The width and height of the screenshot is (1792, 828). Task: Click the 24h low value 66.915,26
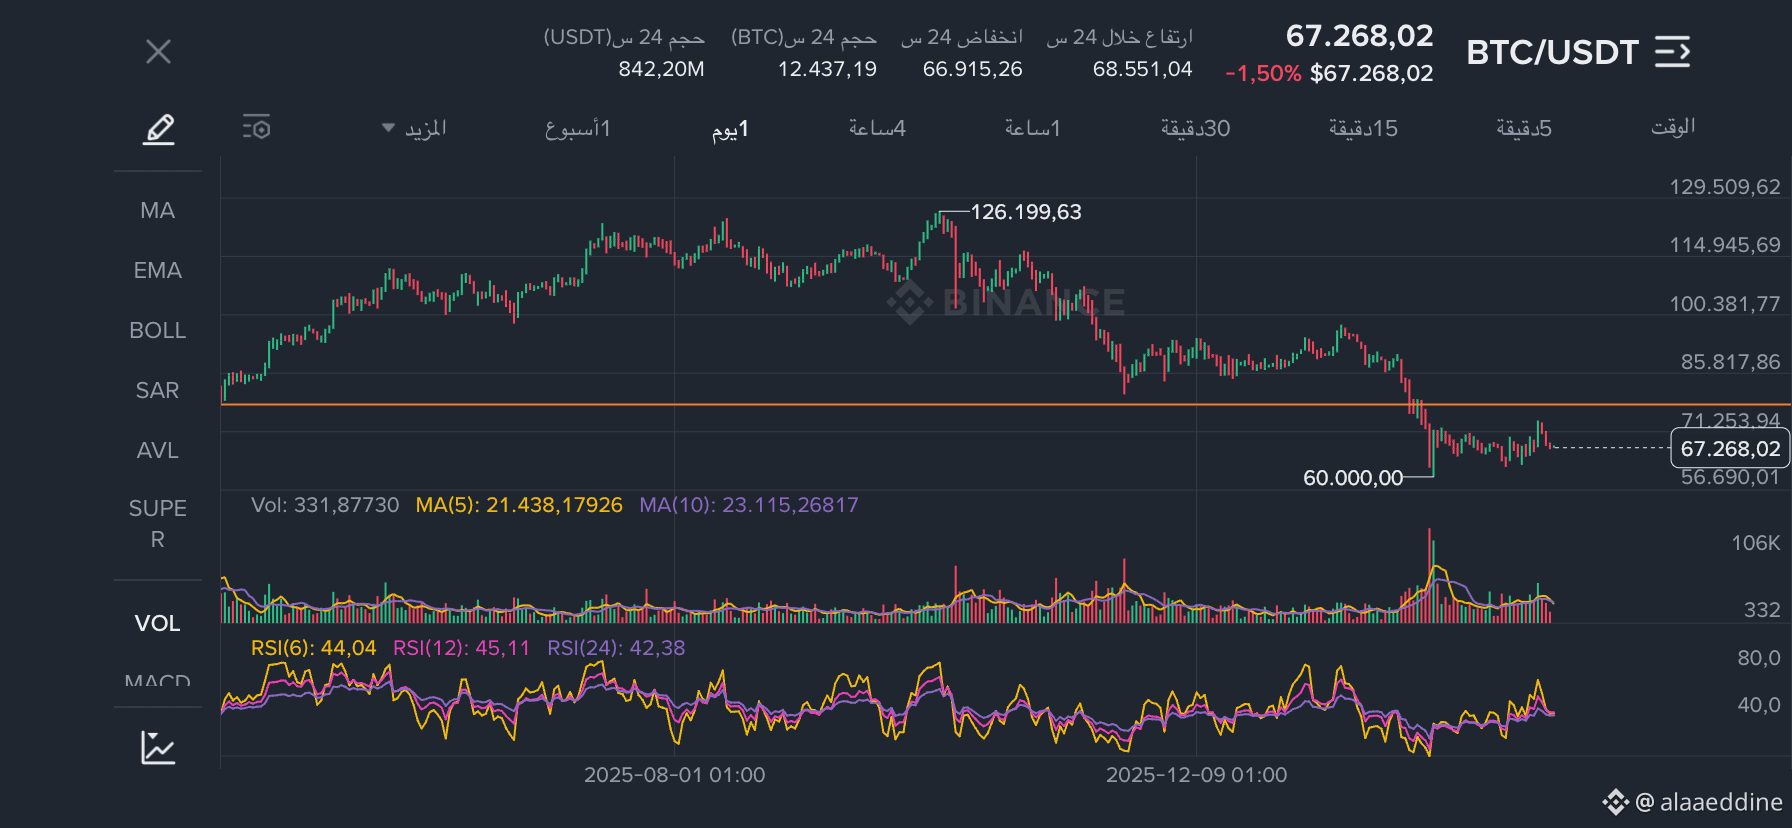click(972, 69)
